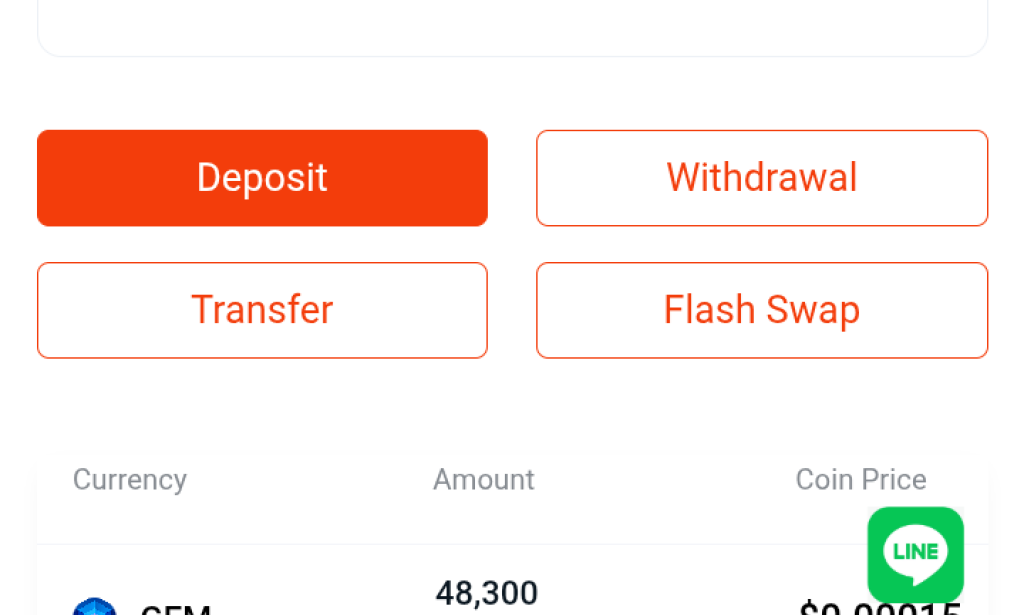Click the 48,300 GFM amount value
This screenshot has width=1024, height=615.
[x=486, y=593]
